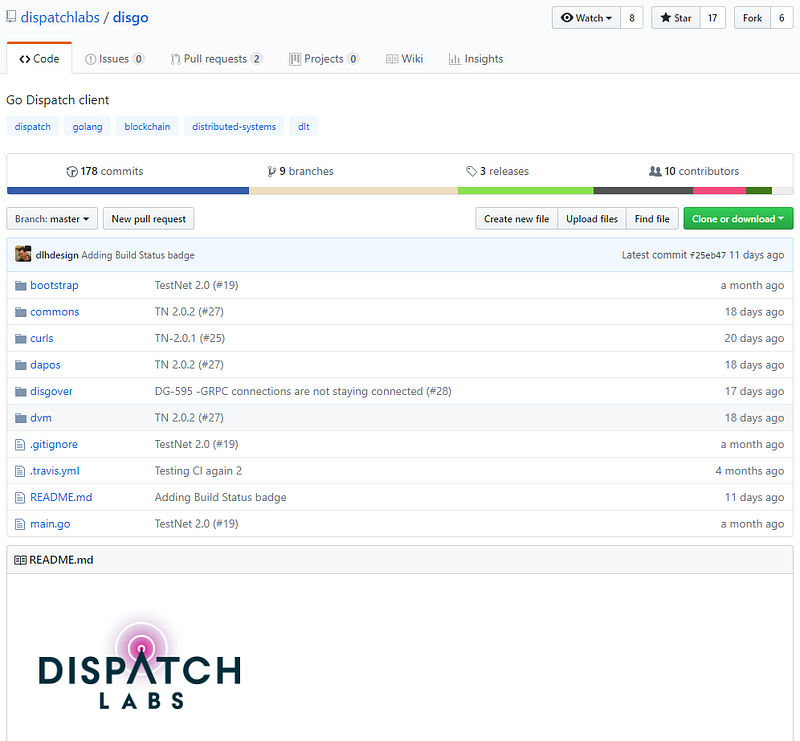Viewport: 800px width, 741px height.
Task: Click the New pull request button
Action: pyautogui.click(x=148, y=218)
